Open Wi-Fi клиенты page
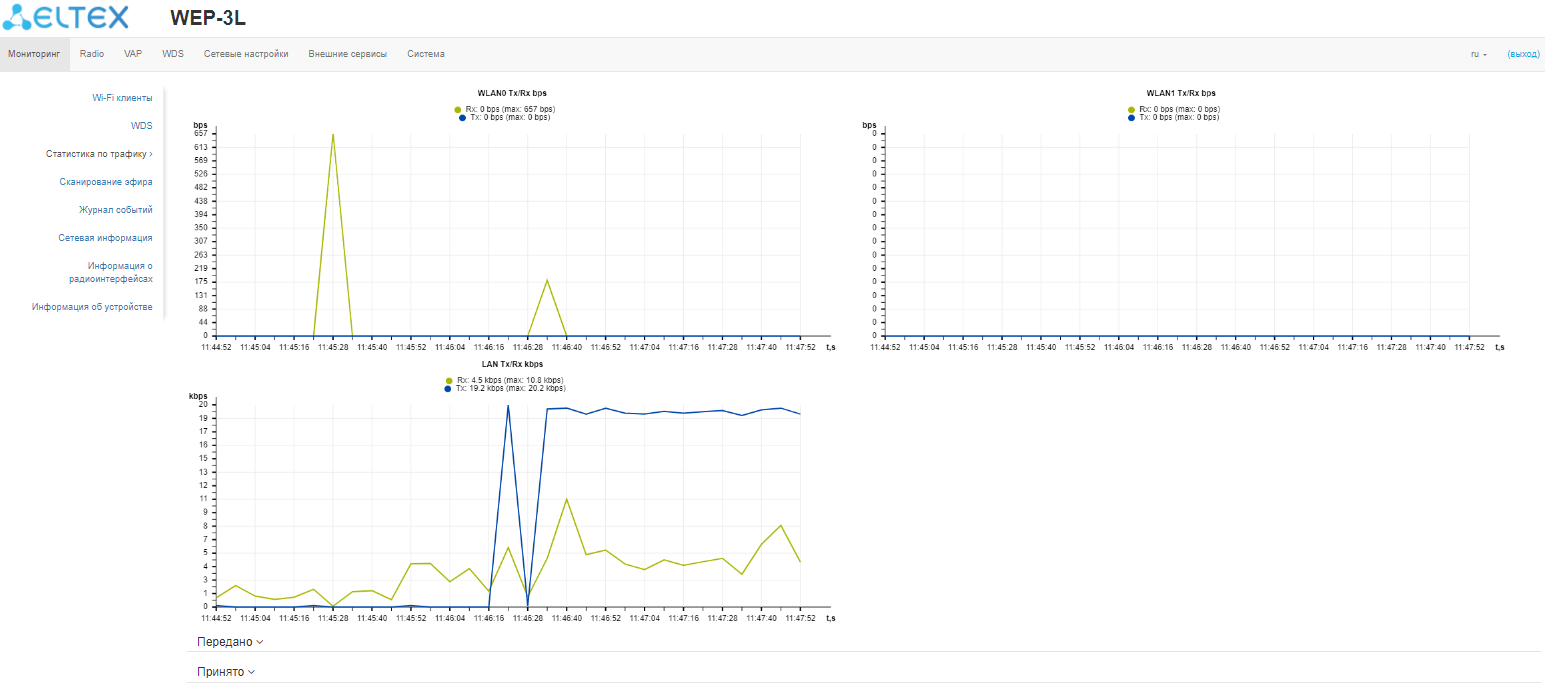1545x697 pixels. (122, 98)
